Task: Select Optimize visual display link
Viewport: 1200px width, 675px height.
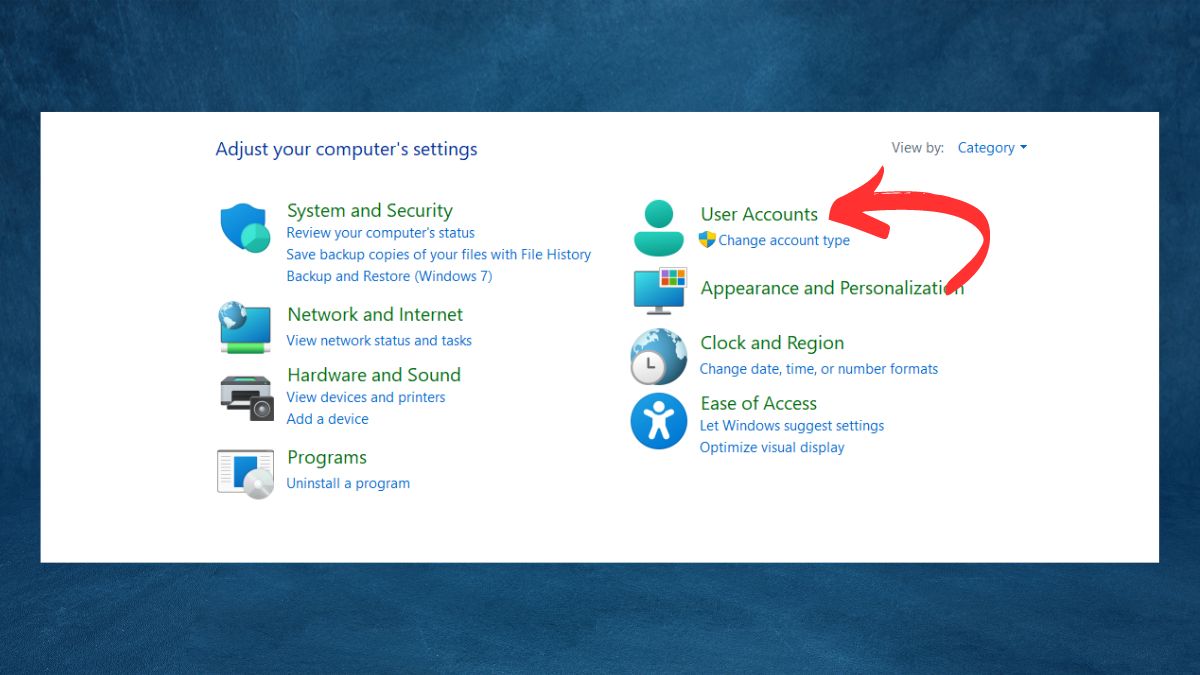Action: pos(772,447)
